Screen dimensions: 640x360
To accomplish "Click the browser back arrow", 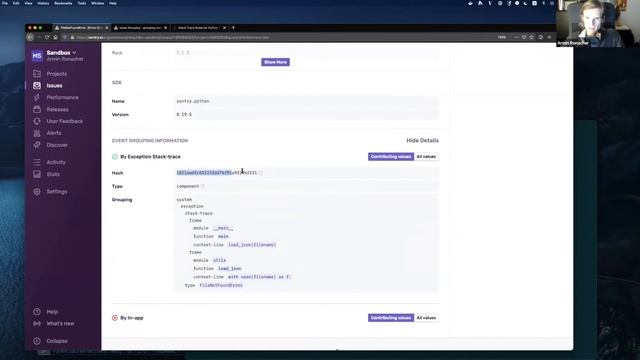I will (x=31, y=37).
